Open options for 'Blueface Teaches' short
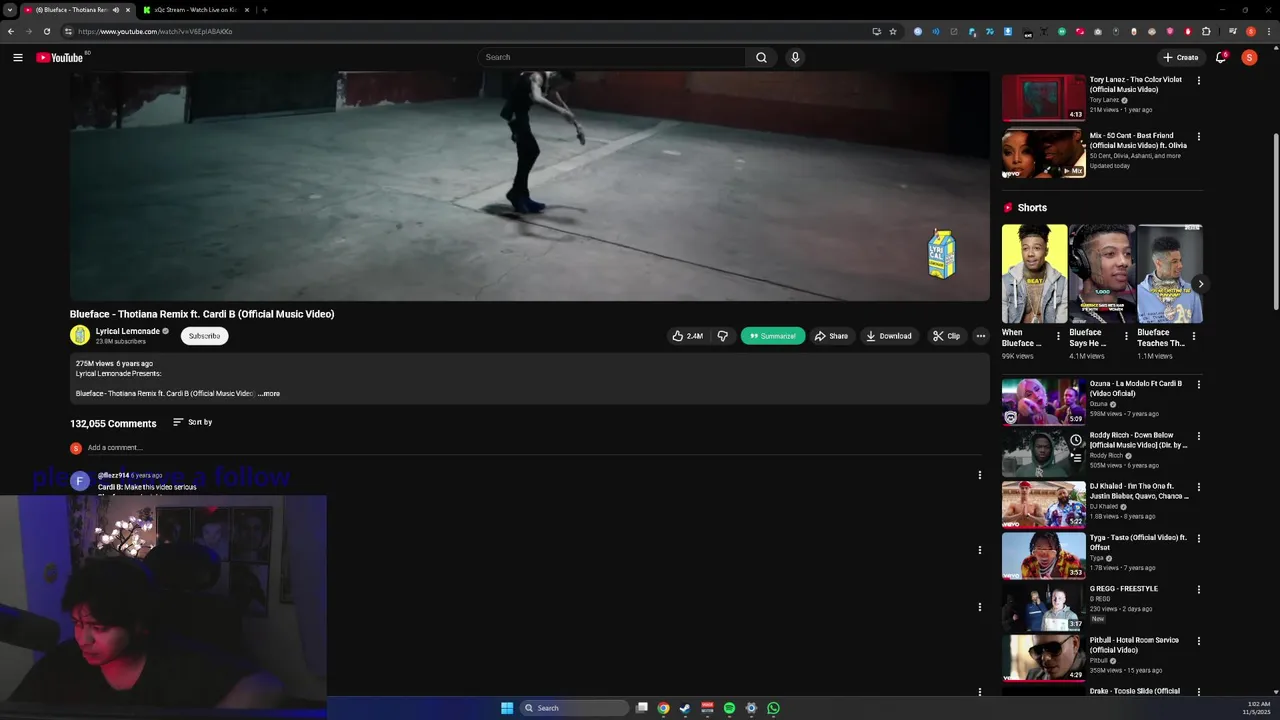Screen dimensions: 1280x720 coord(1193,336)
